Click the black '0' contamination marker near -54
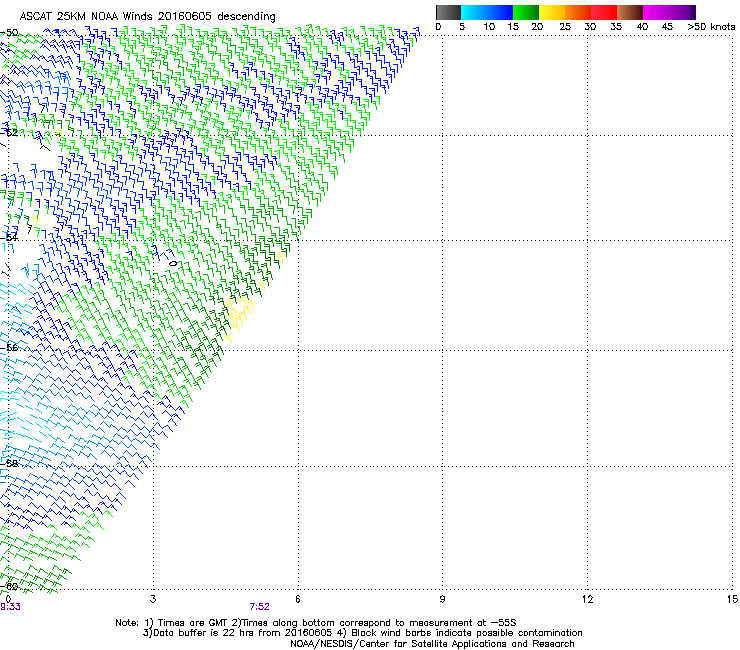Image resolution: width=740 pixels, height=650 pixels. coord(173,263)
